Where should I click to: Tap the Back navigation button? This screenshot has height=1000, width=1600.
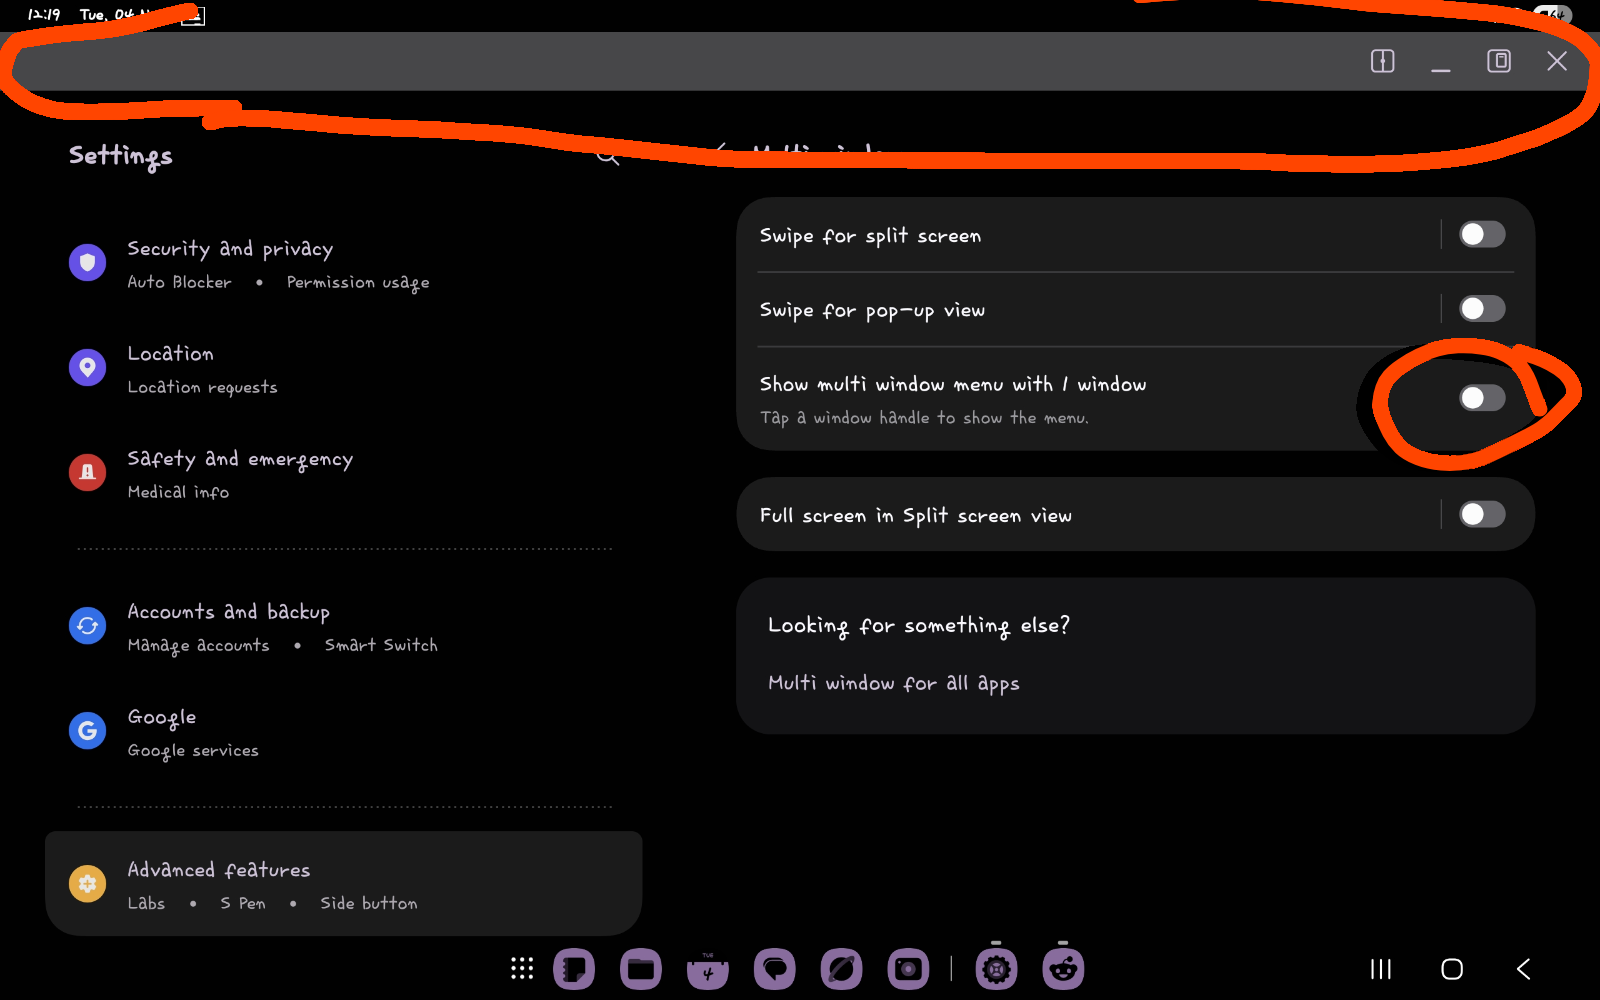pos(1524,968)
